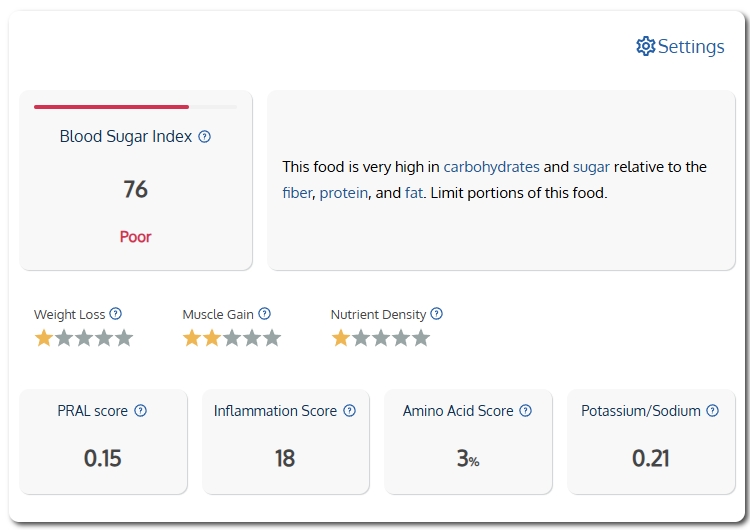750x530 pixels.
Task: Click the second Muscle Gain star
Action: (x=212, y=338)
